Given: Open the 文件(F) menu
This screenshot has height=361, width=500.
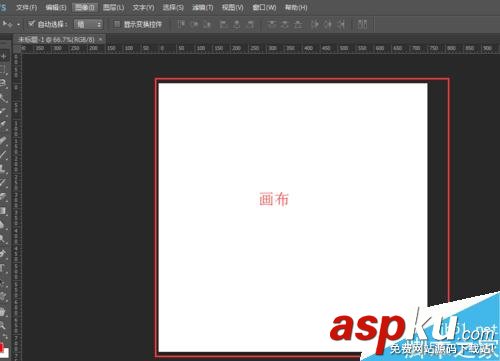Looking at the screenshot, I should point(27,7).
